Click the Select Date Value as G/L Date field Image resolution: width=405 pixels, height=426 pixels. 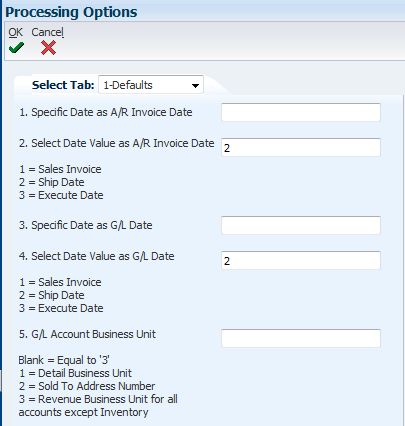pos(301,260)
